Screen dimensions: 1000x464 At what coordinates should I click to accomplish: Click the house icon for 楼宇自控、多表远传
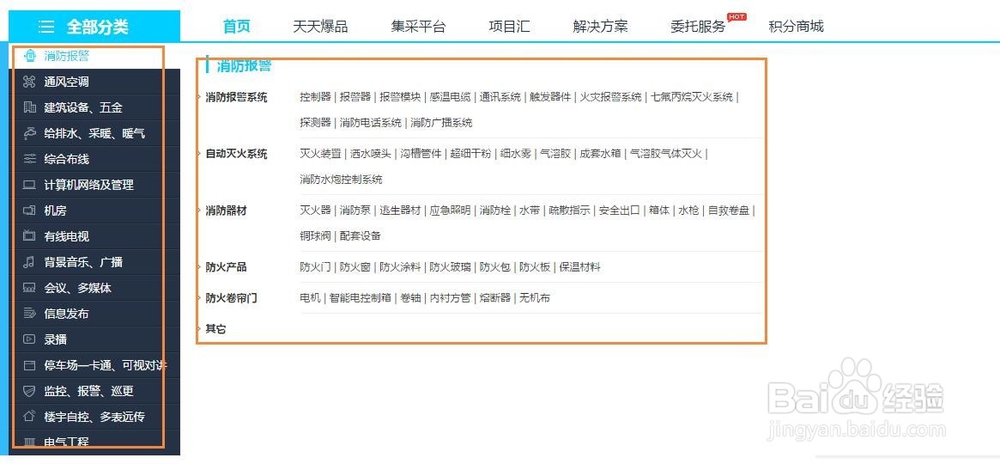tap(29, 416)
